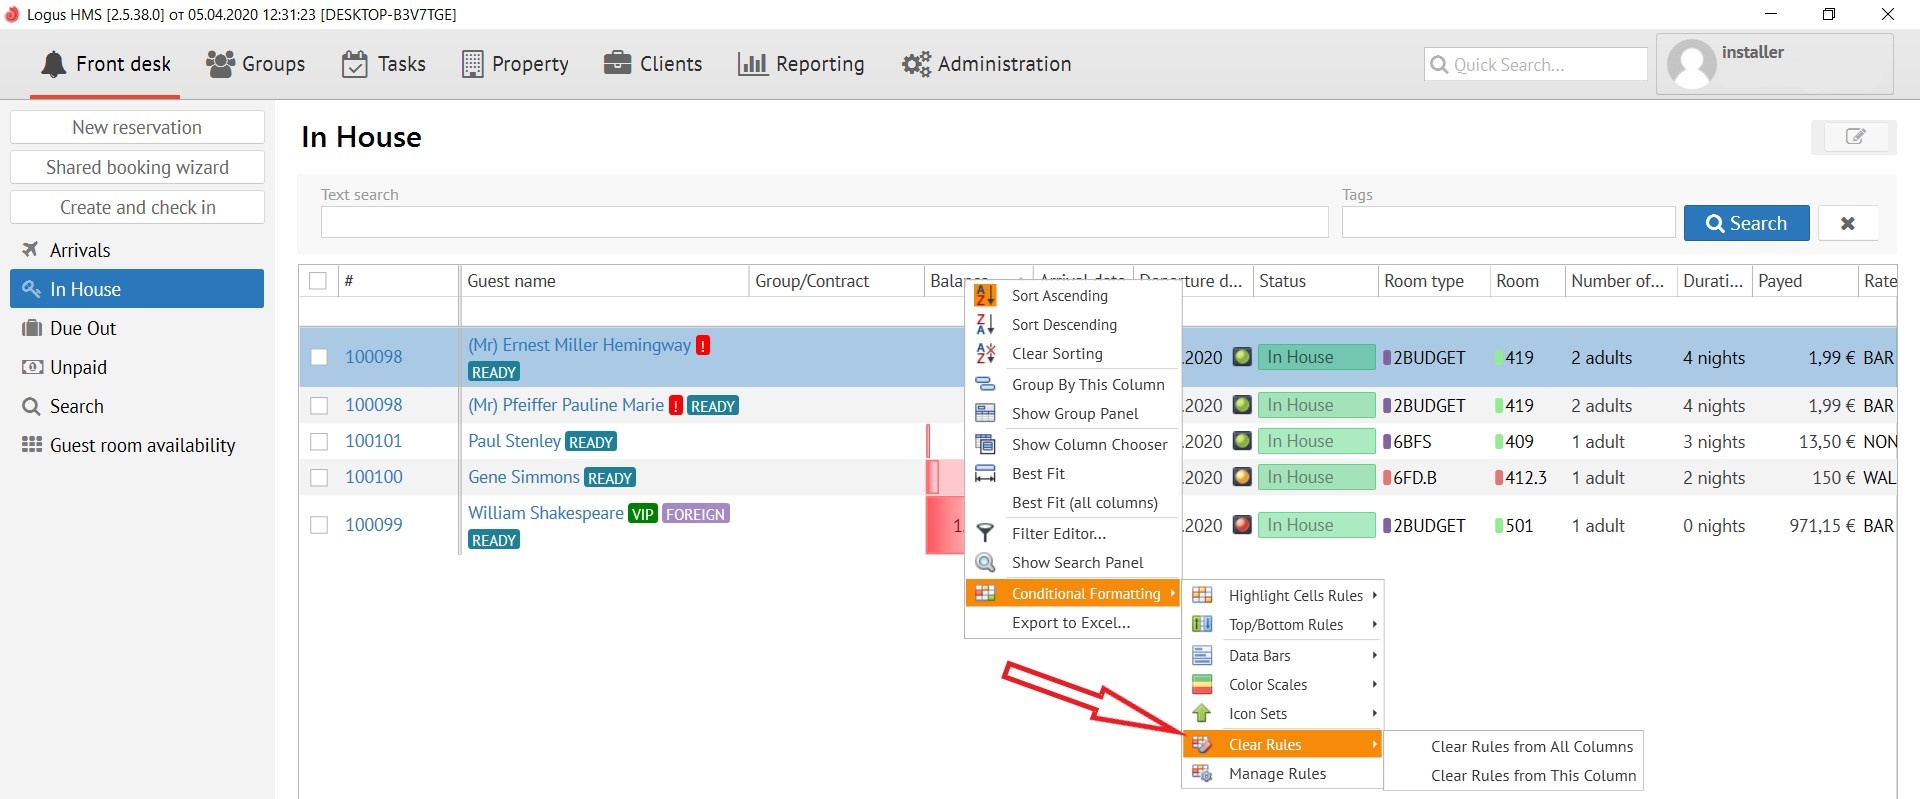Click the Sort Ascending icon in context menu
Screen dimensions: 1920x799
click(x=985, y=295)
